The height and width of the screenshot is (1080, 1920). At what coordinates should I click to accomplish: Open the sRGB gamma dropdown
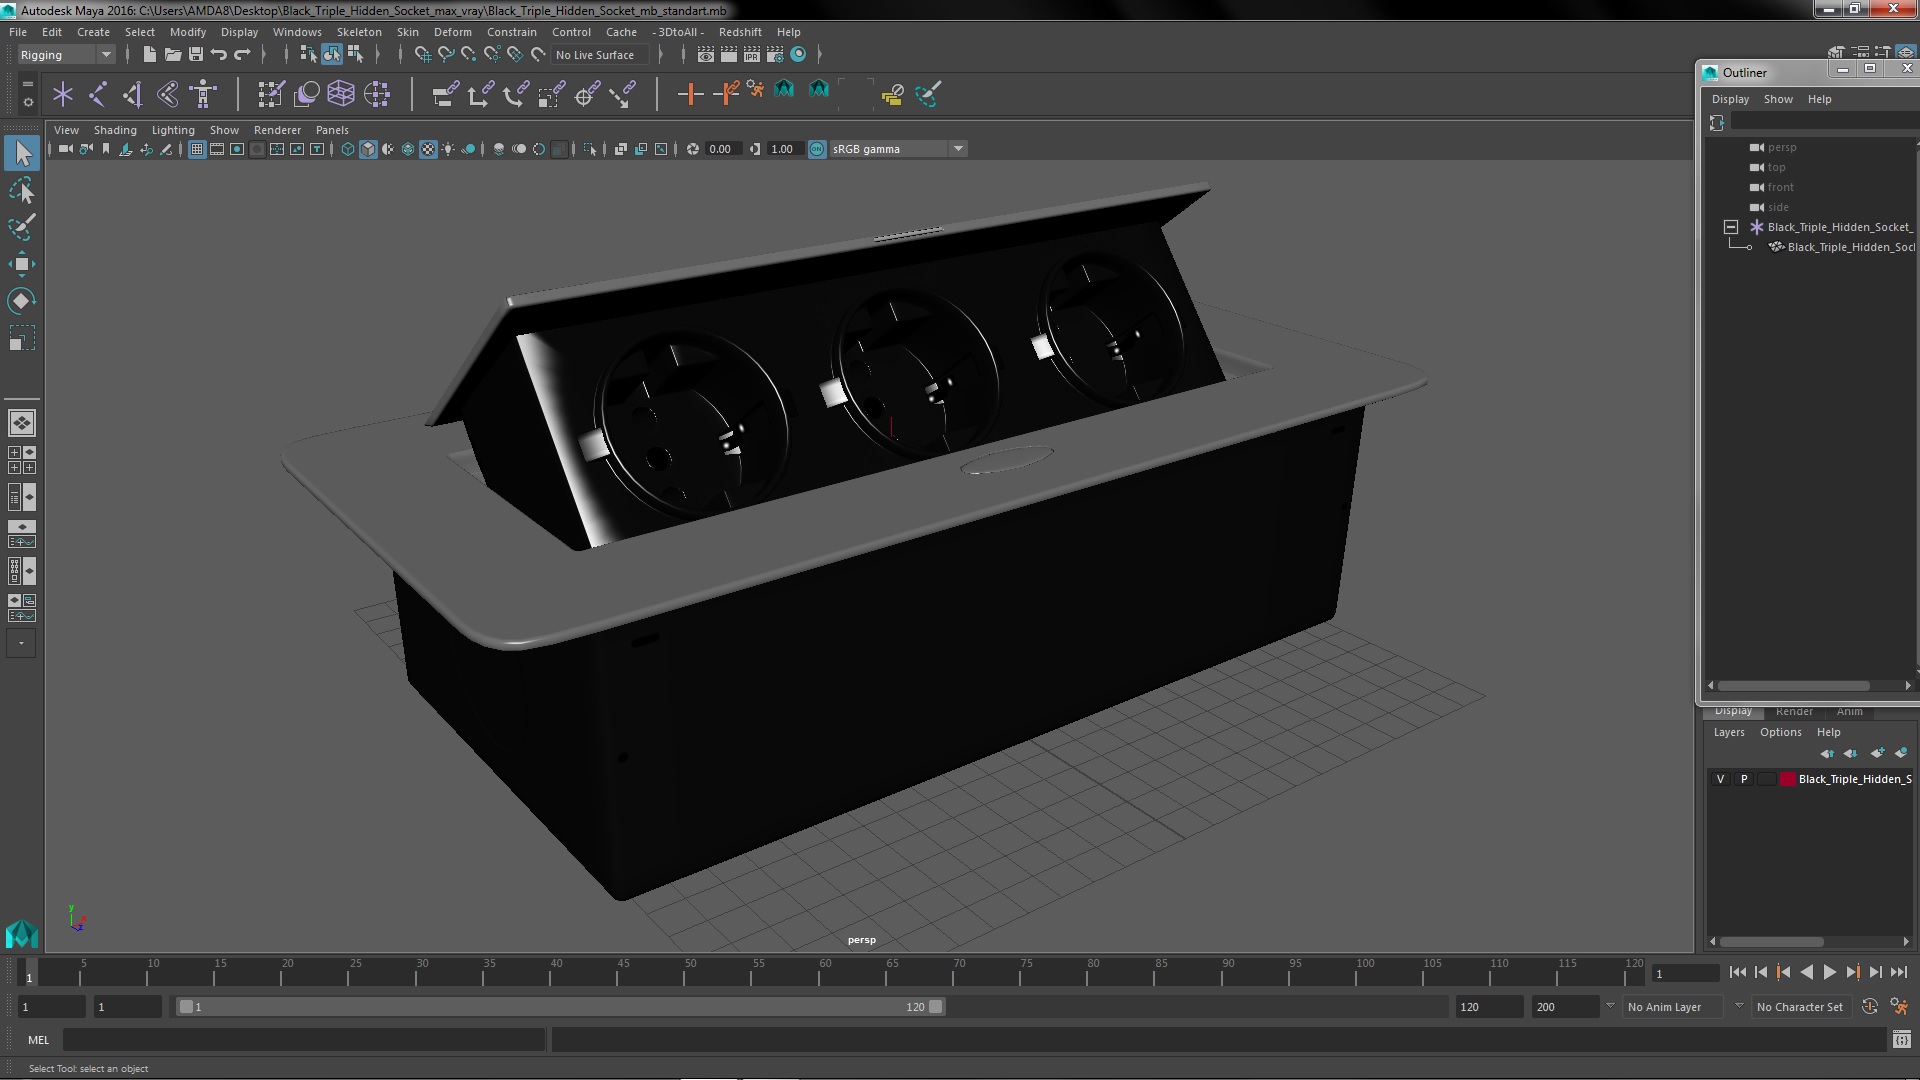pyautogui.click(x=957, y=149)
